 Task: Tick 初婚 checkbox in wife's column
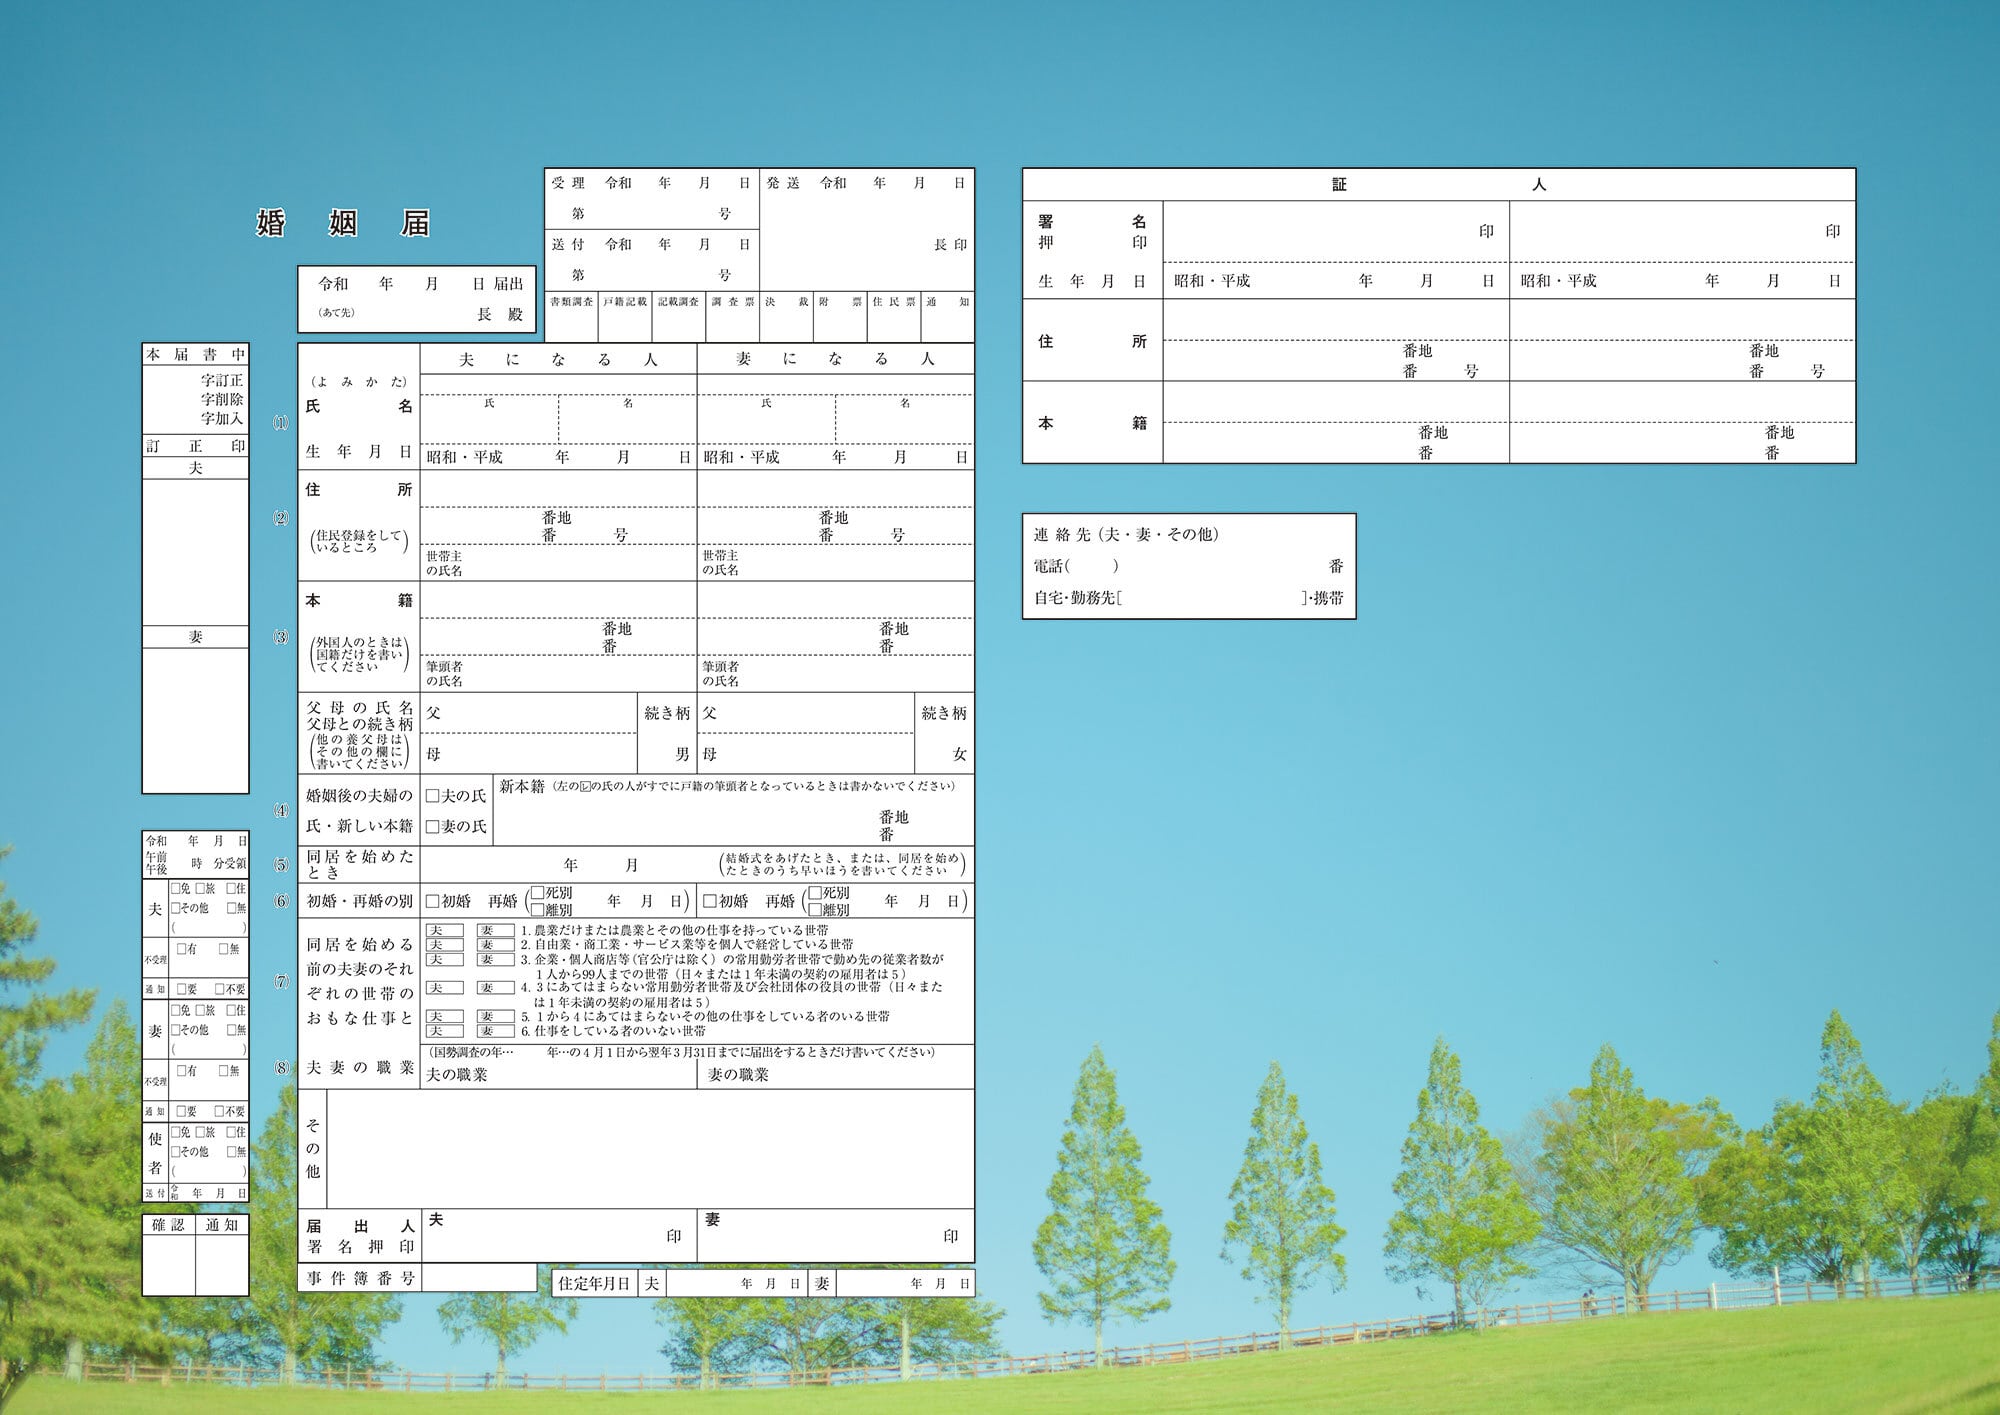(x=710, y=901)
